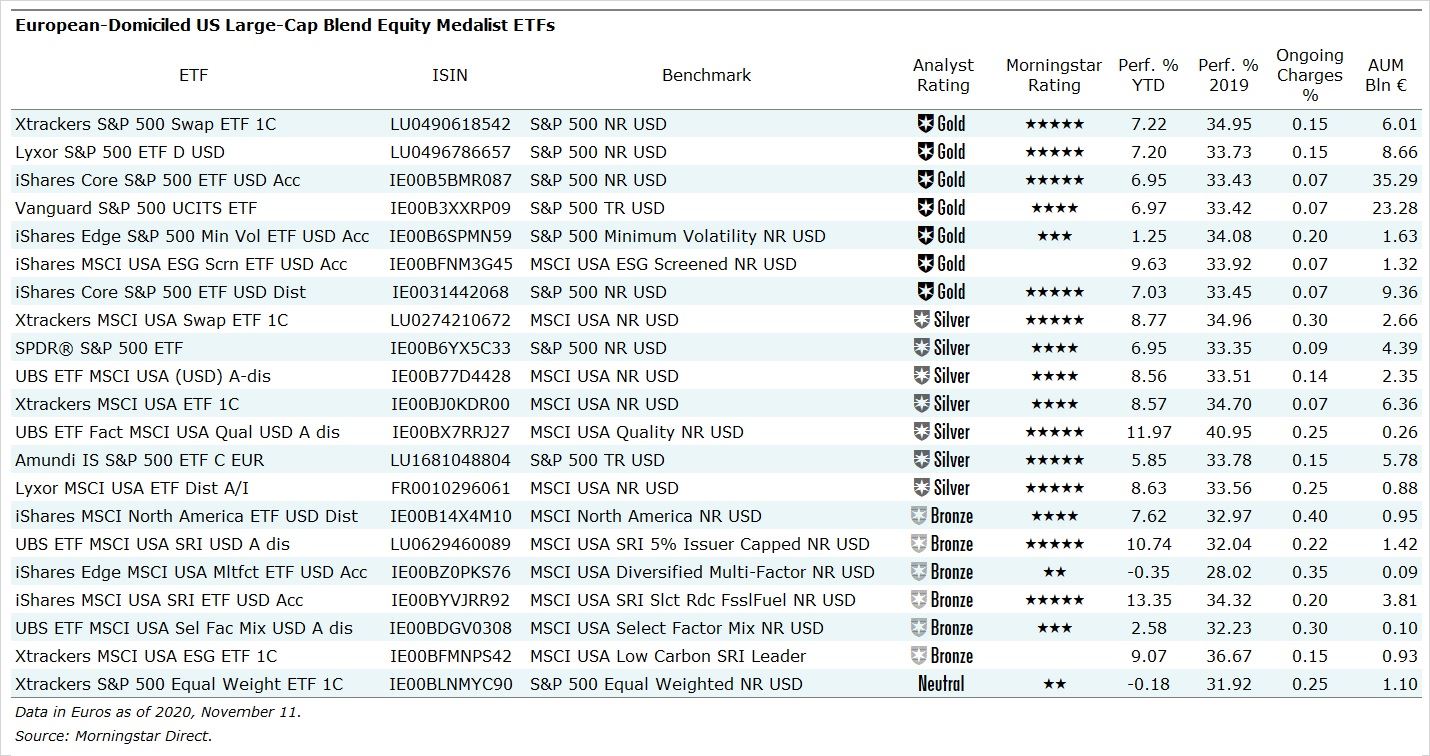This screenshot has width=1430, height=756.
Task: Click the Analyst Rating column header
Action: (x=942, y=75)
